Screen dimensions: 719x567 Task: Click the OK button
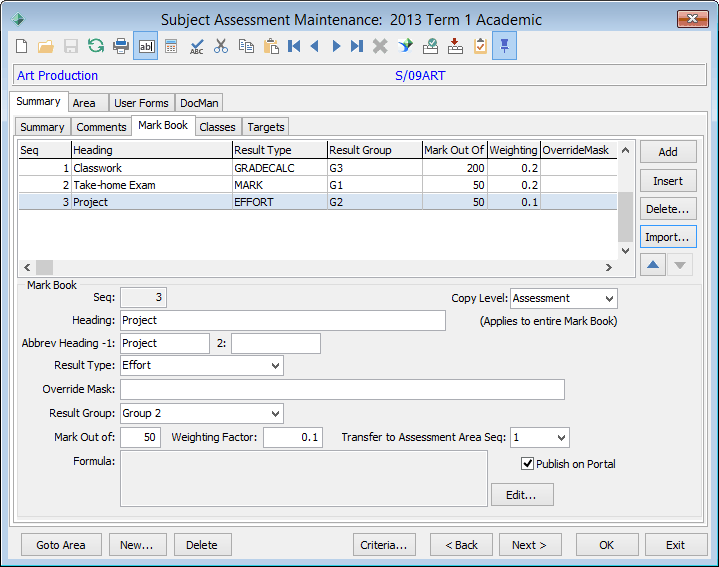[x=607, y=545]
